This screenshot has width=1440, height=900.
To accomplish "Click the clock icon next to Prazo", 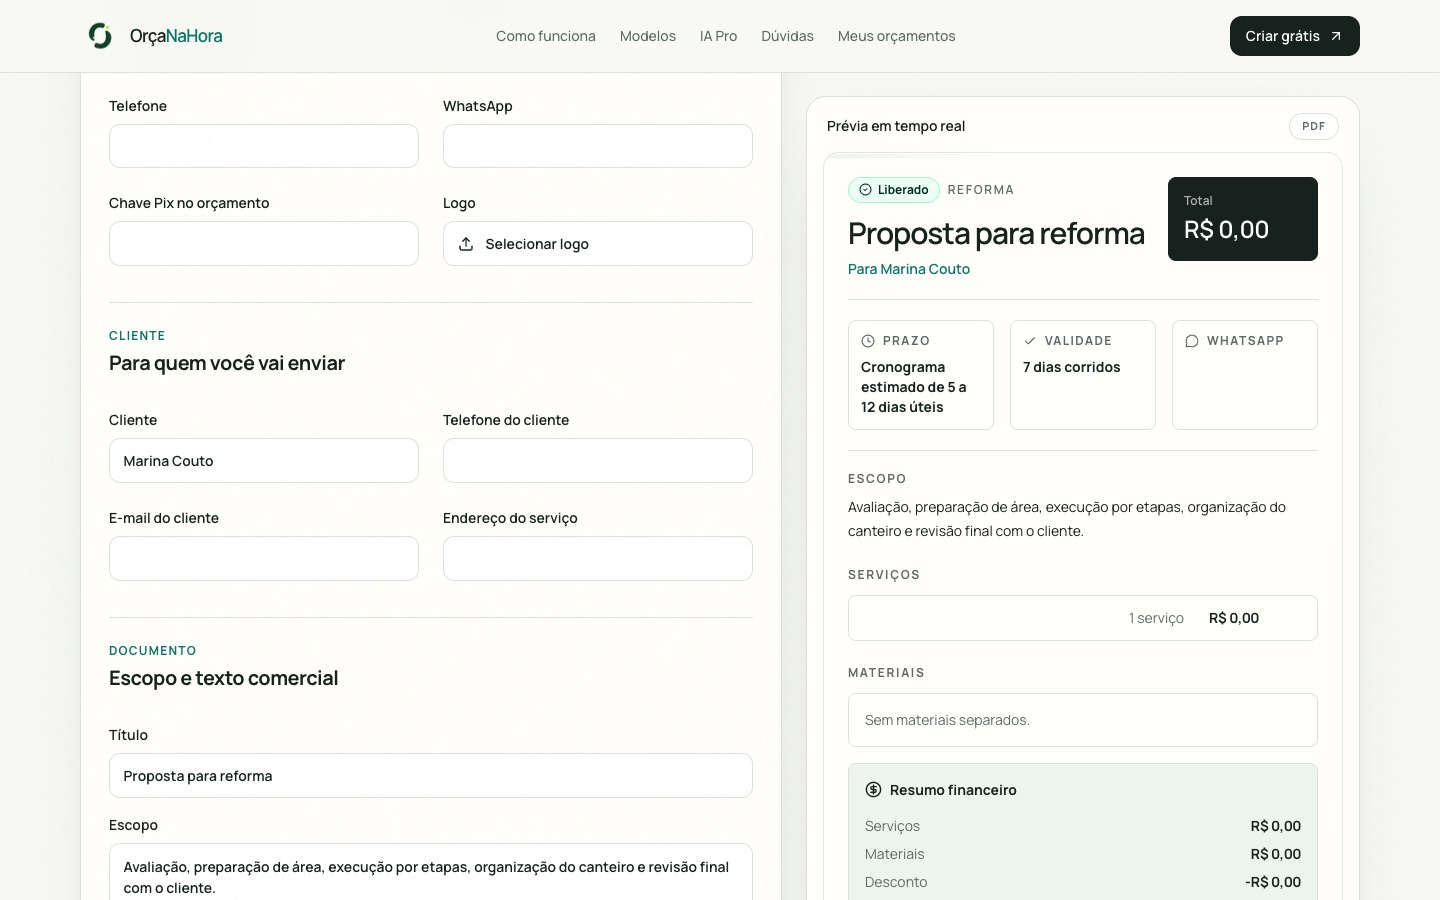I will click(x=868, y=341).
